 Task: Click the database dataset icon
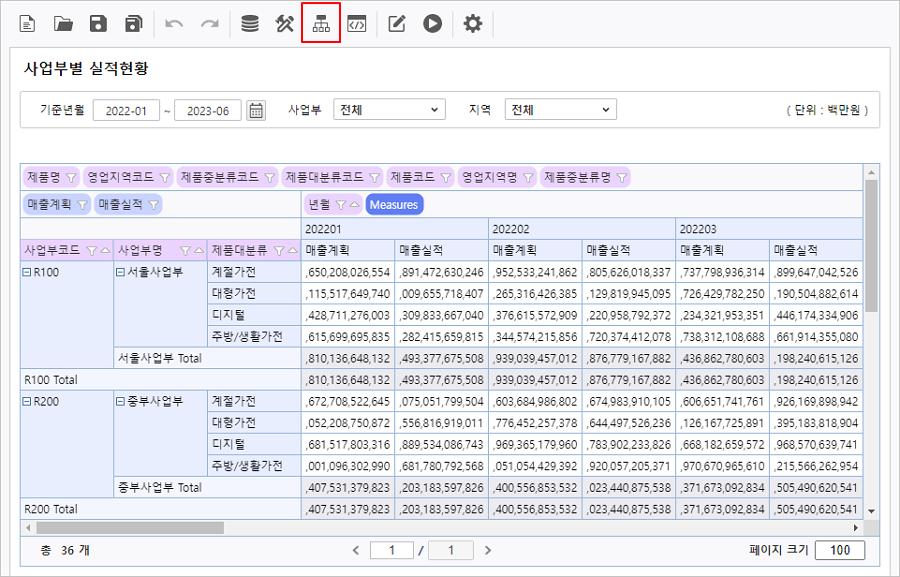point(250,23)
